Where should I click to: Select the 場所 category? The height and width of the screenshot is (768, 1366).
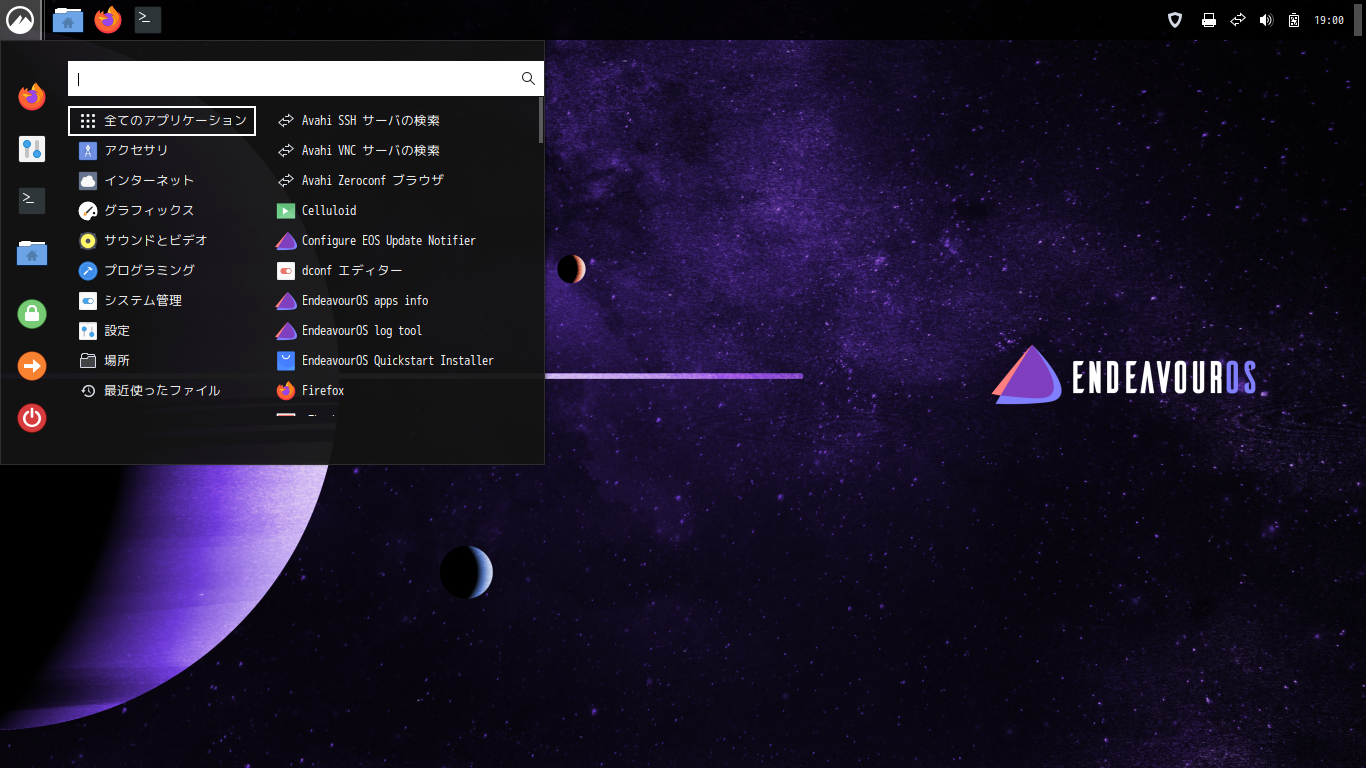pos(162,361)
